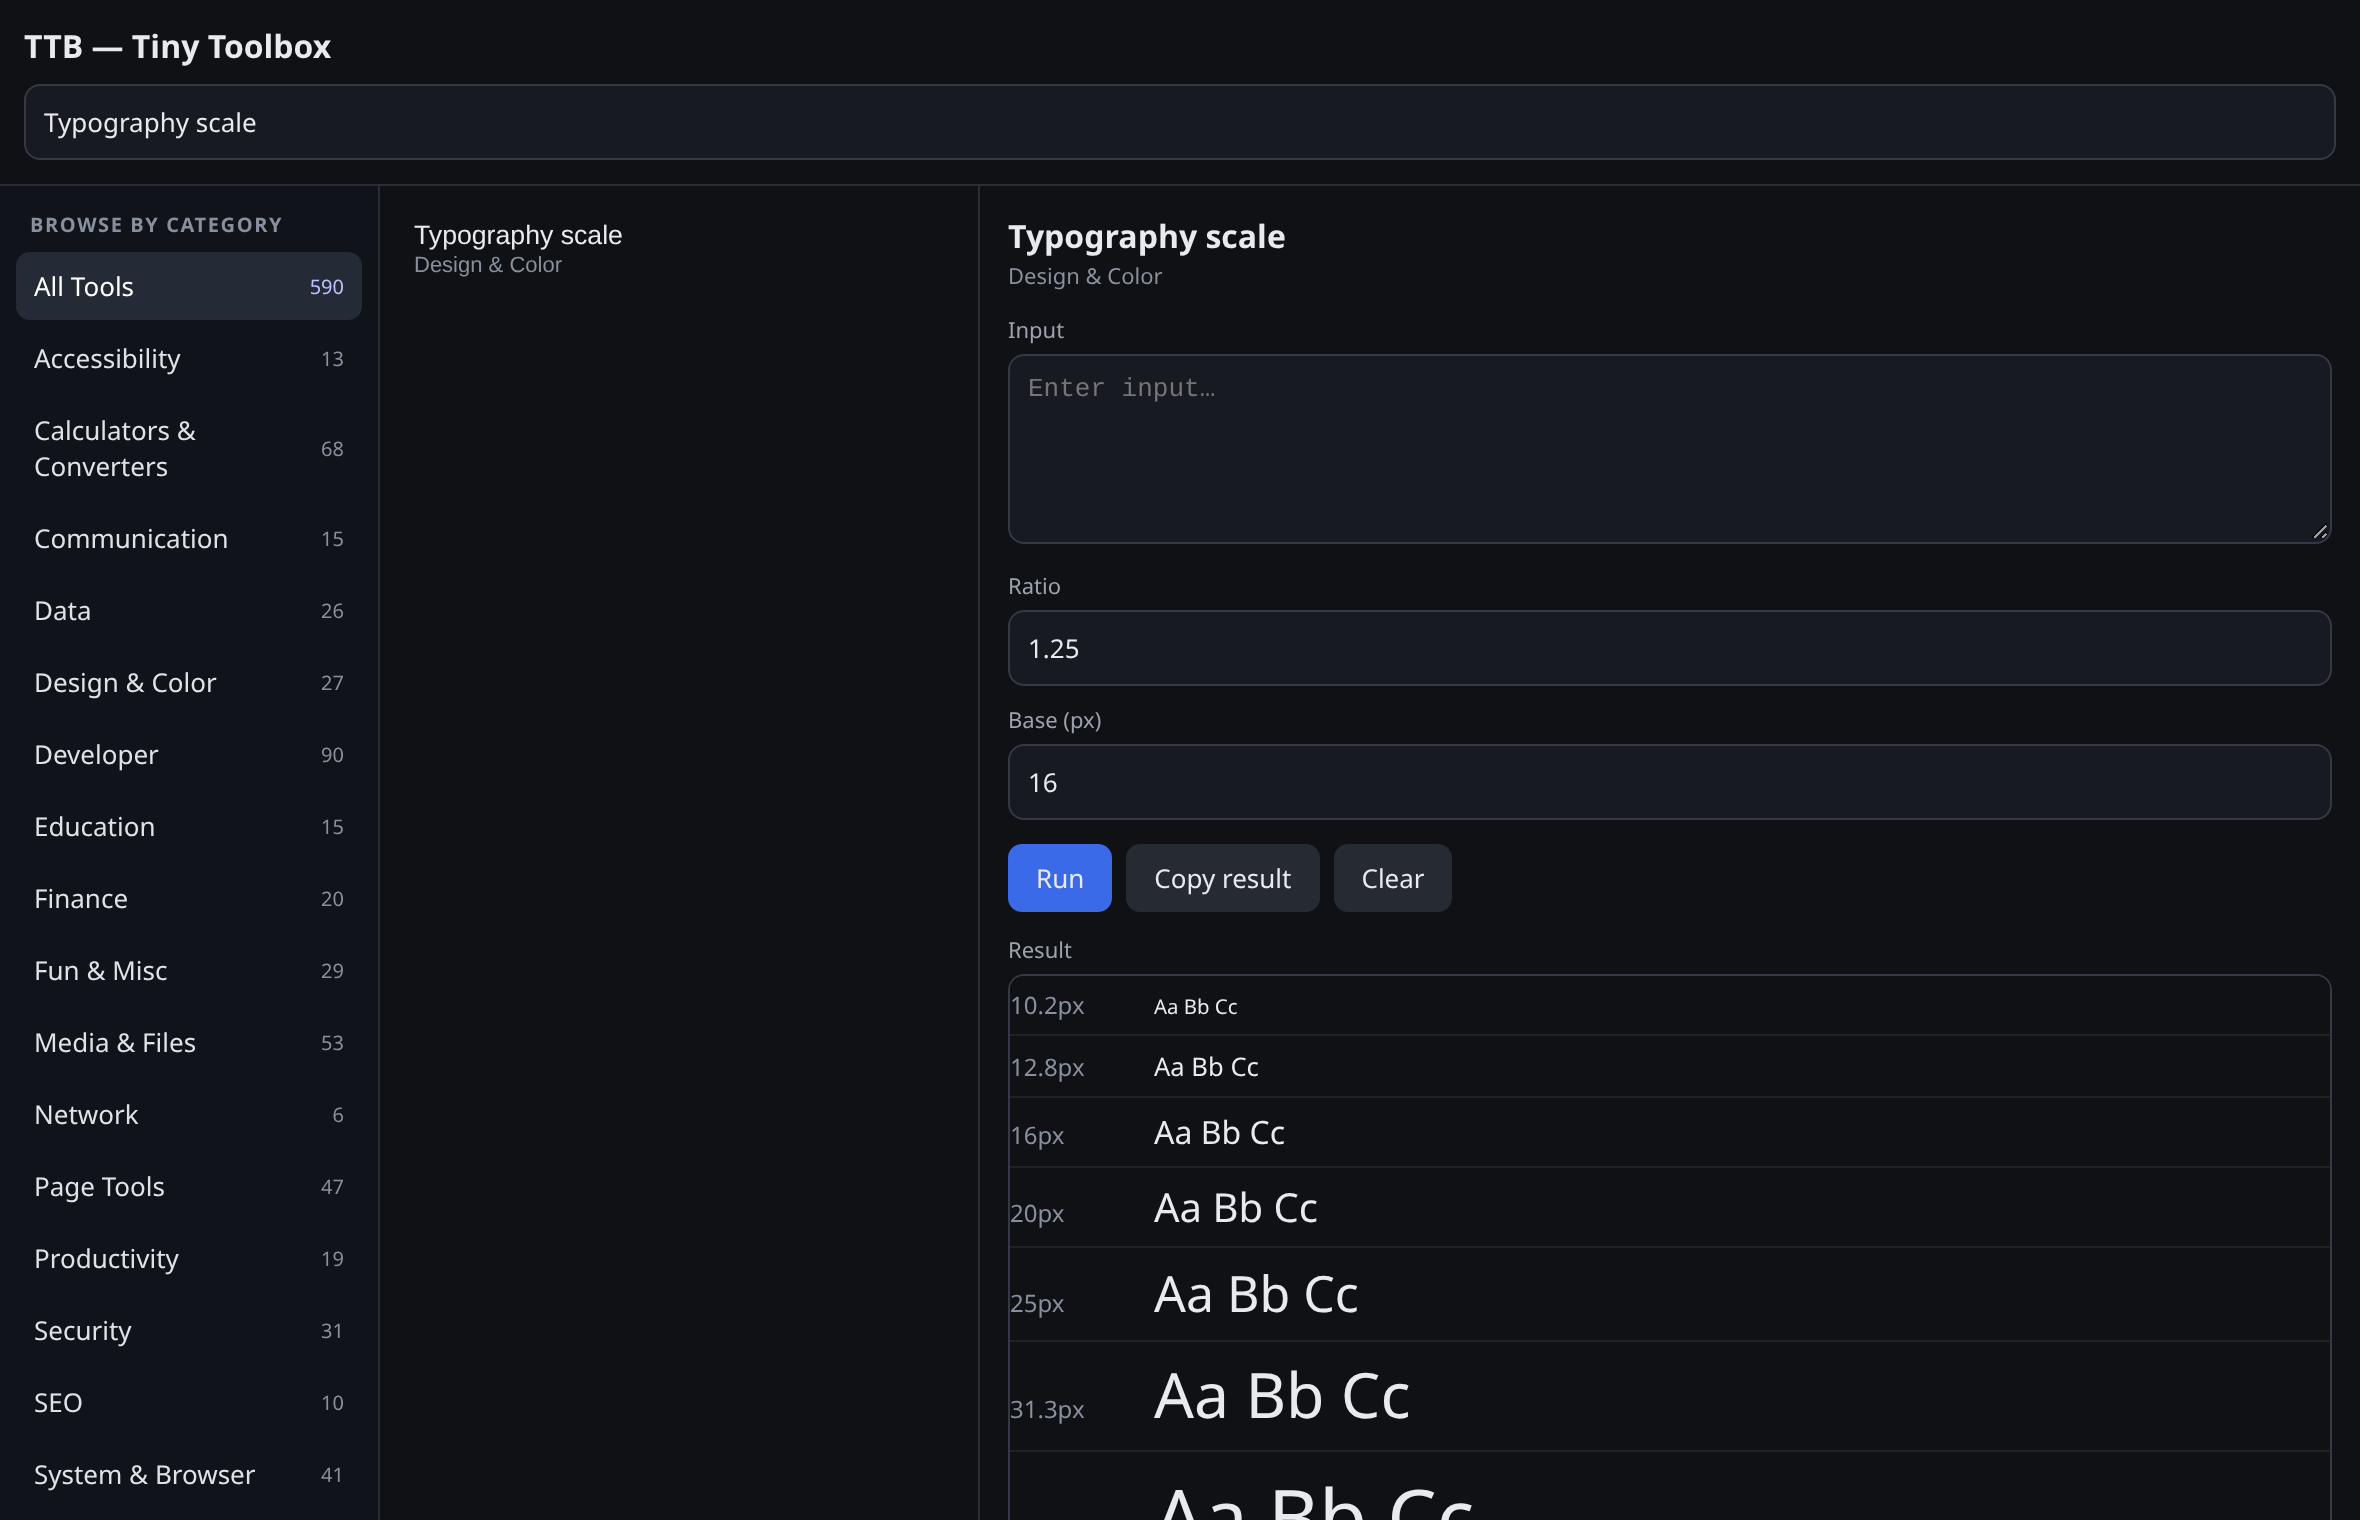Open the System & Browser category
Viewport: 2360px width, 1520px height.
188,1474
